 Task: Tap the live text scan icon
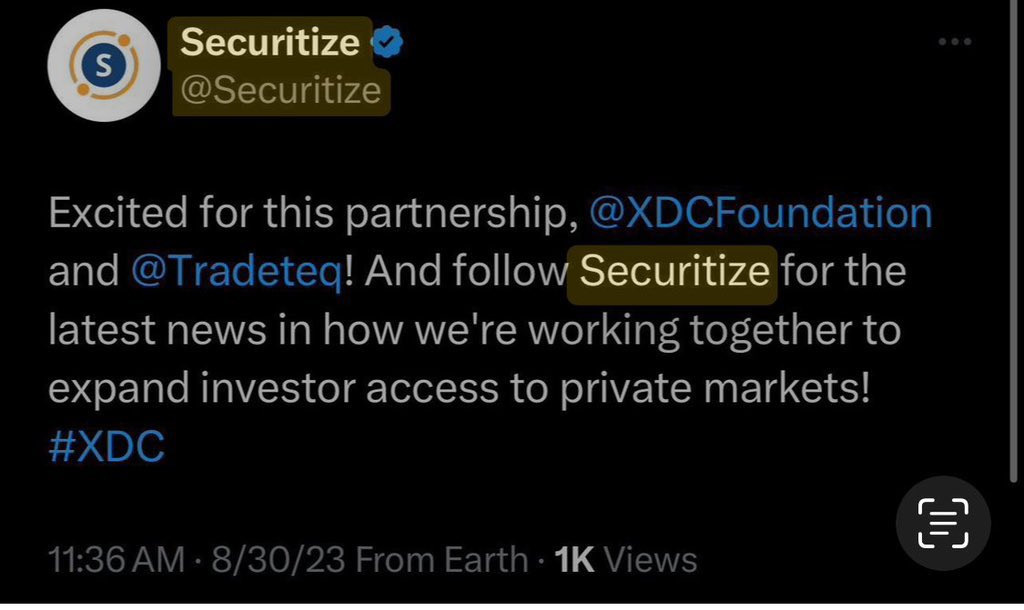944,523
